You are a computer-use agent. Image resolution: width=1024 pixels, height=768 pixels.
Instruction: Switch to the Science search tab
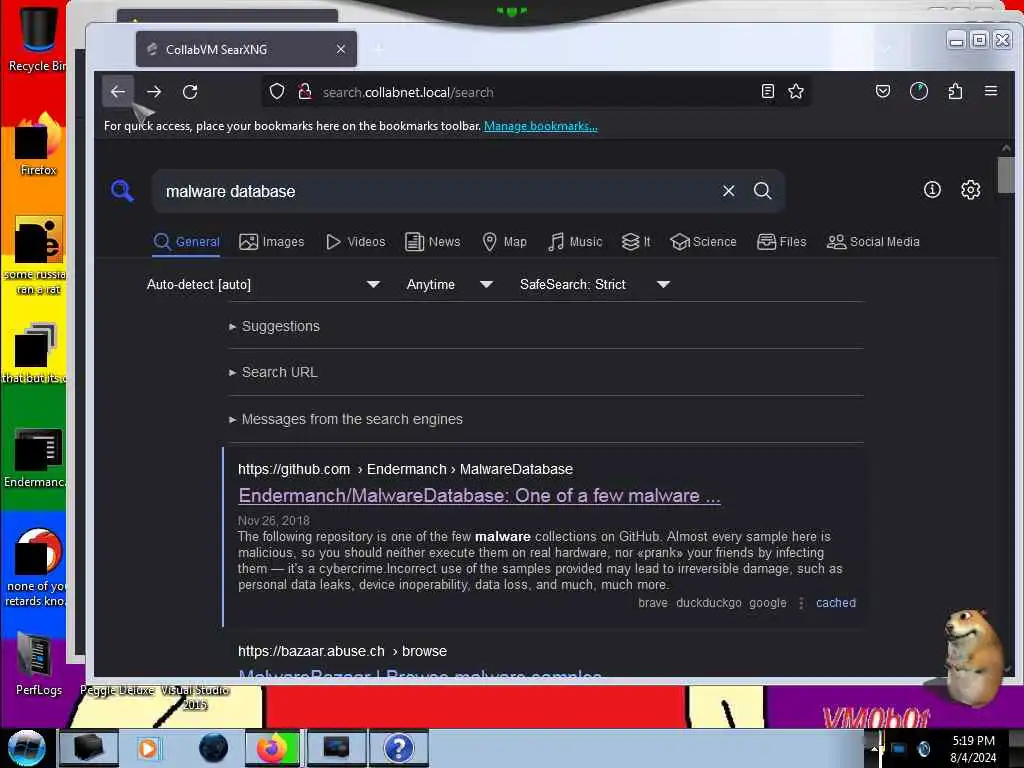click(703, 242)
